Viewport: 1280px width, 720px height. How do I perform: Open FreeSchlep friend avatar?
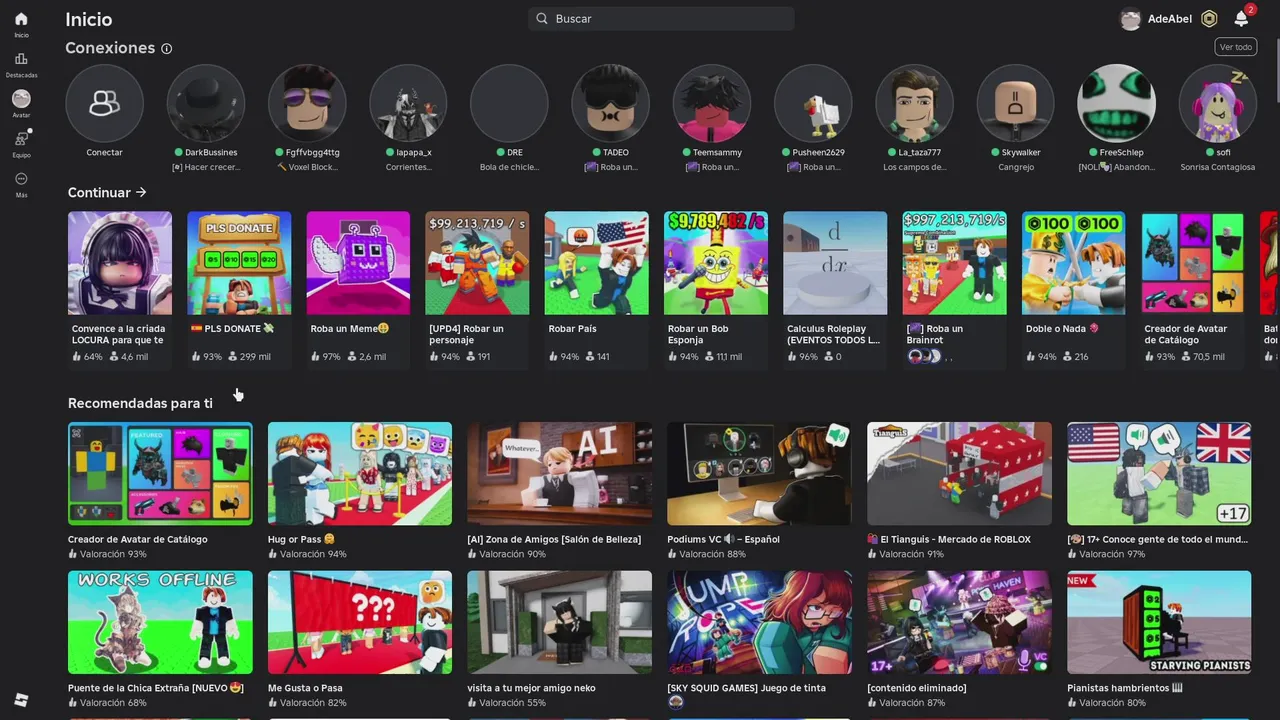point(1116,103)
